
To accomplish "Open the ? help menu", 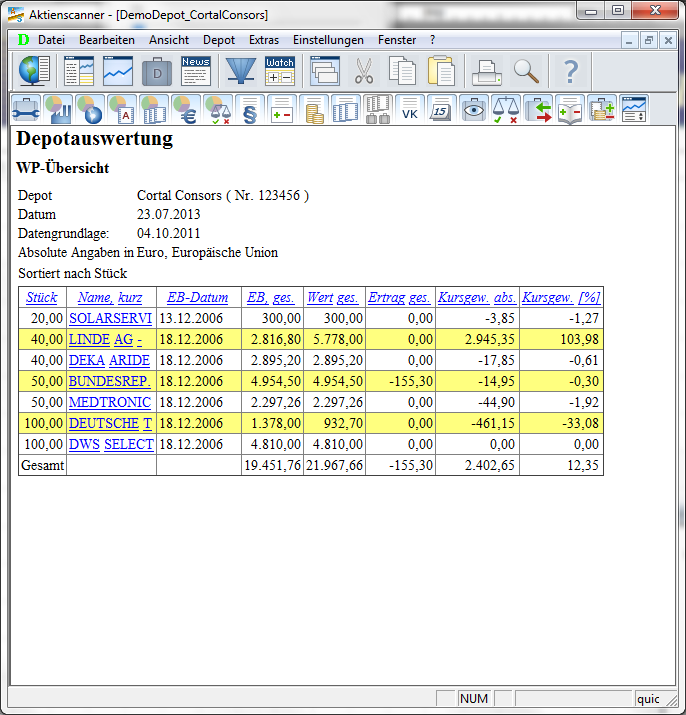I will coord(432,40).
